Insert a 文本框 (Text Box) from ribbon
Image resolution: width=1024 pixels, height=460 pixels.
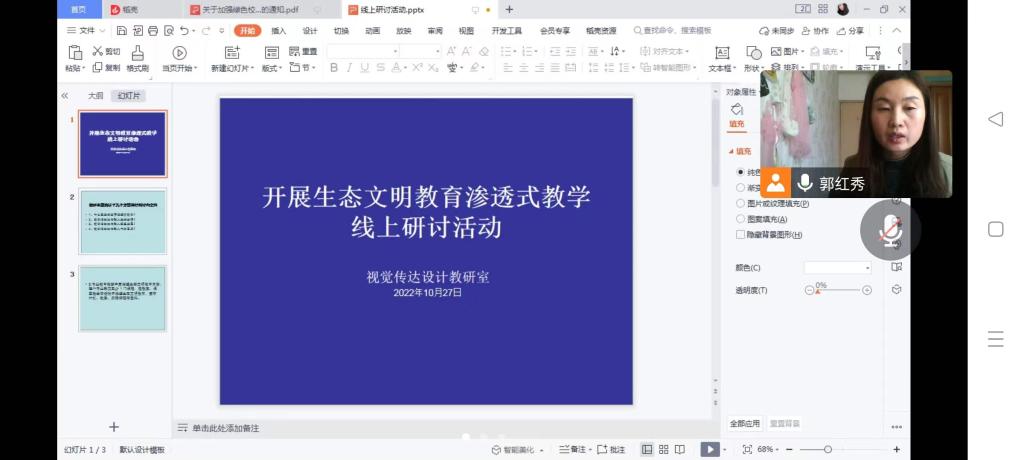721,52
